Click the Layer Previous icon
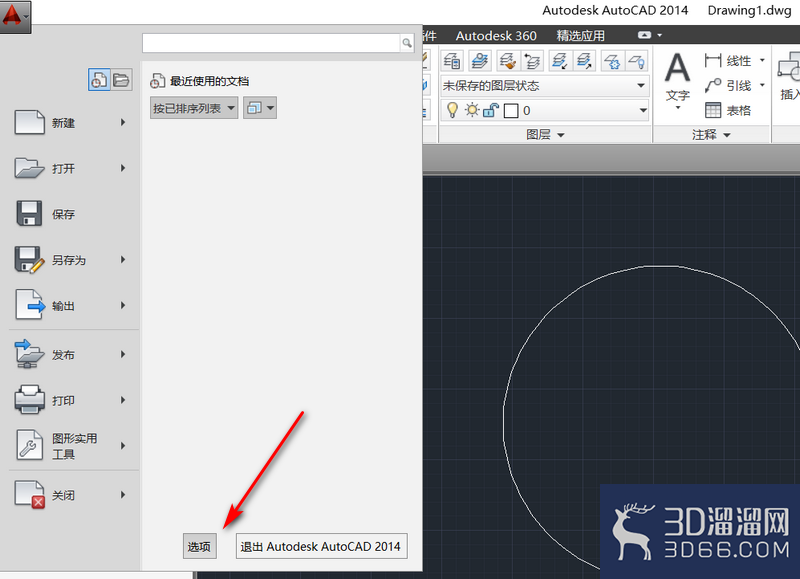 (532, 61)
